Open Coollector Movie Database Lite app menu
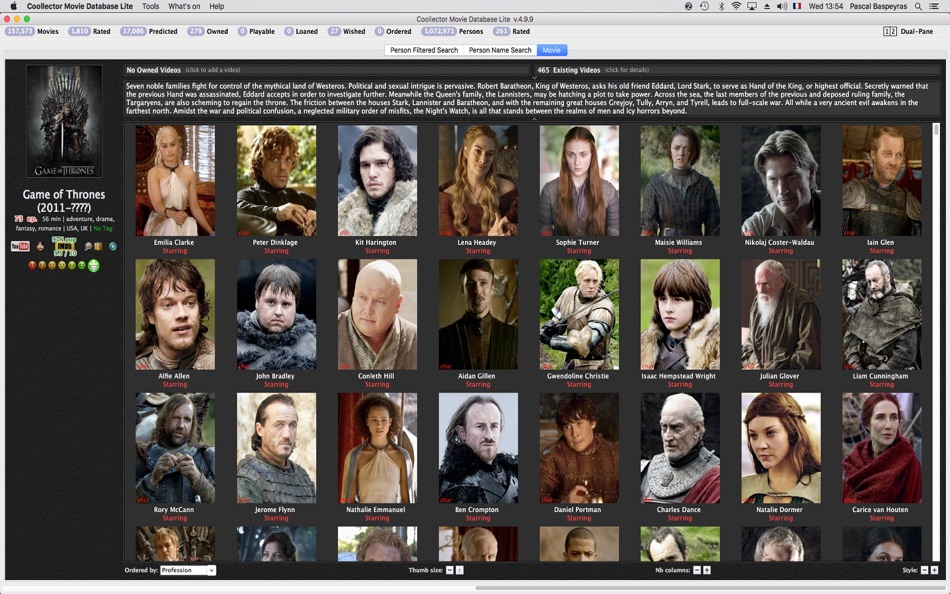This screenshot has height=594, width=950. tap(79, 6)
